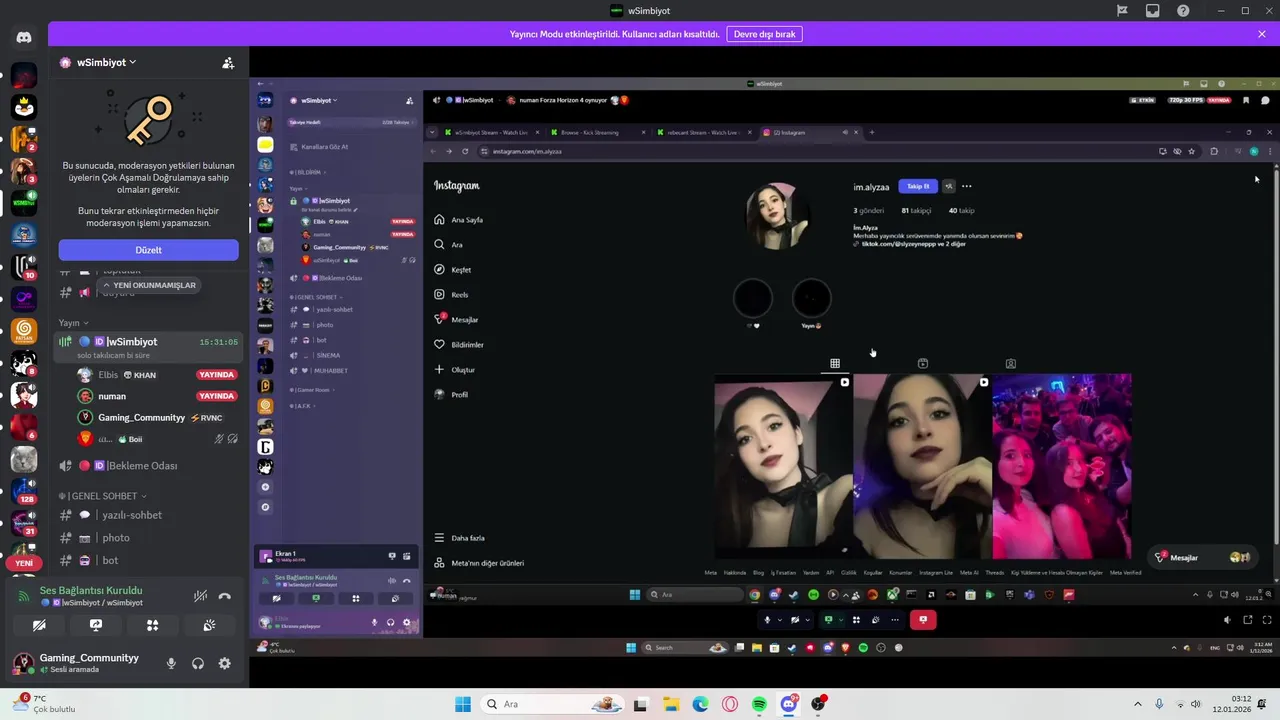This screenshot has height=720, width=1280.
Task: In the stream, click the pop-out window icon
Action: click(1248, 620)
